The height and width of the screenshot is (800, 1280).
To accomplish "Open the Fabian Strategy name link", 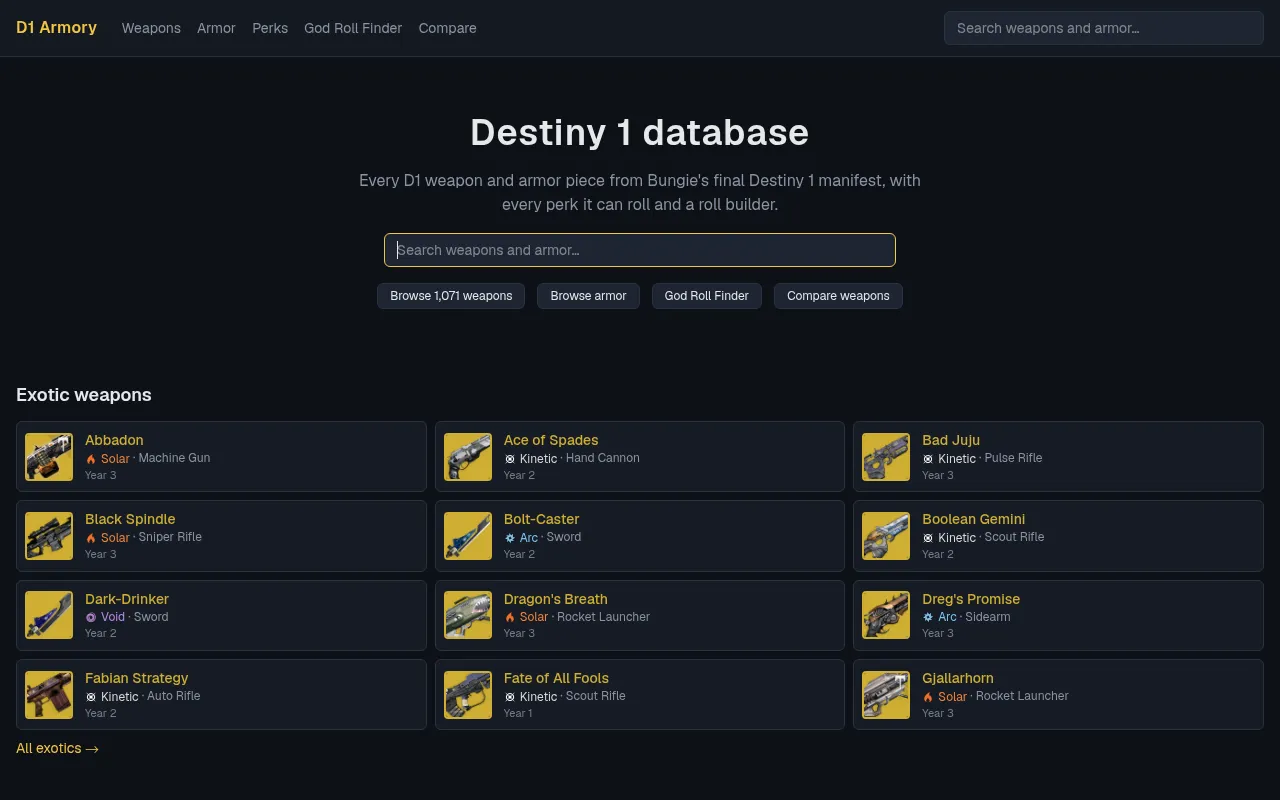I will pos(137,678).
